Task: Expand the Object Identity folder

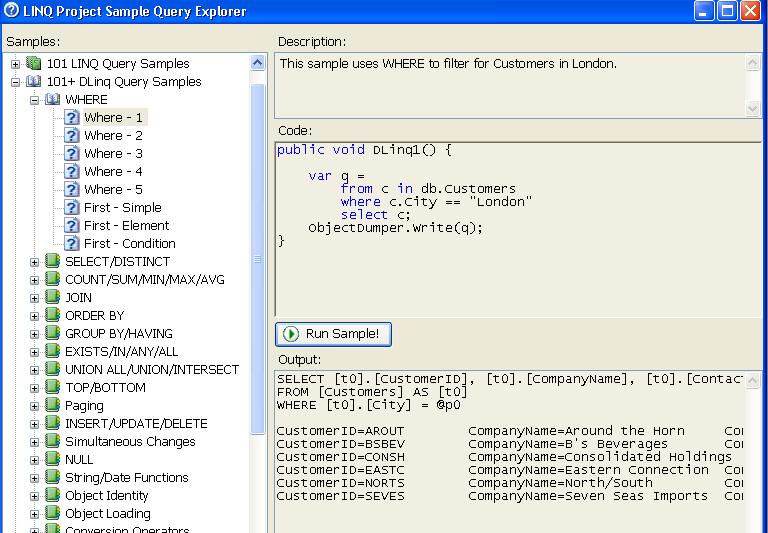Action: coord(34,496)
